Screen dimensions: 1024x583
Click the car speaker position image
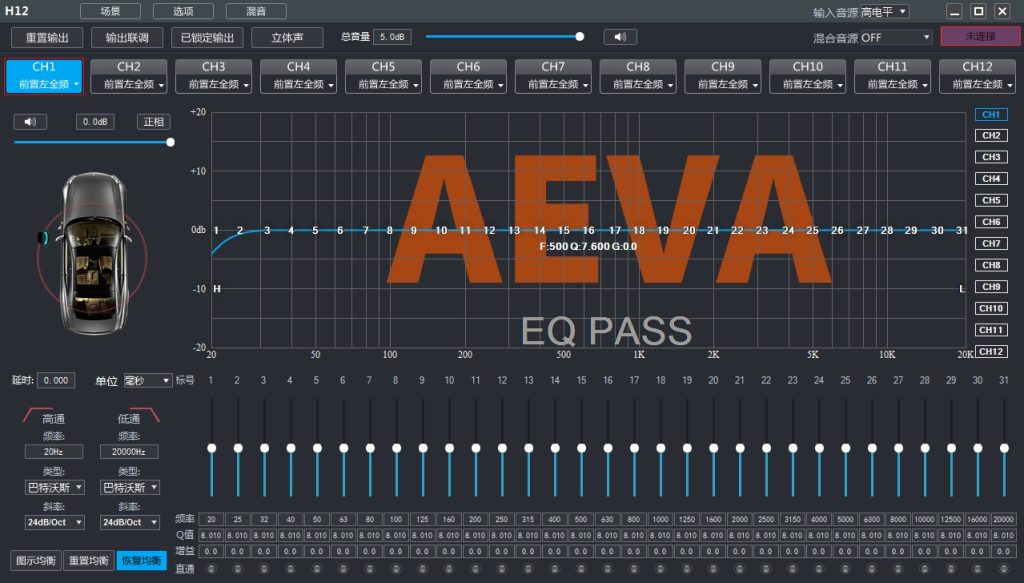[92, 253]
